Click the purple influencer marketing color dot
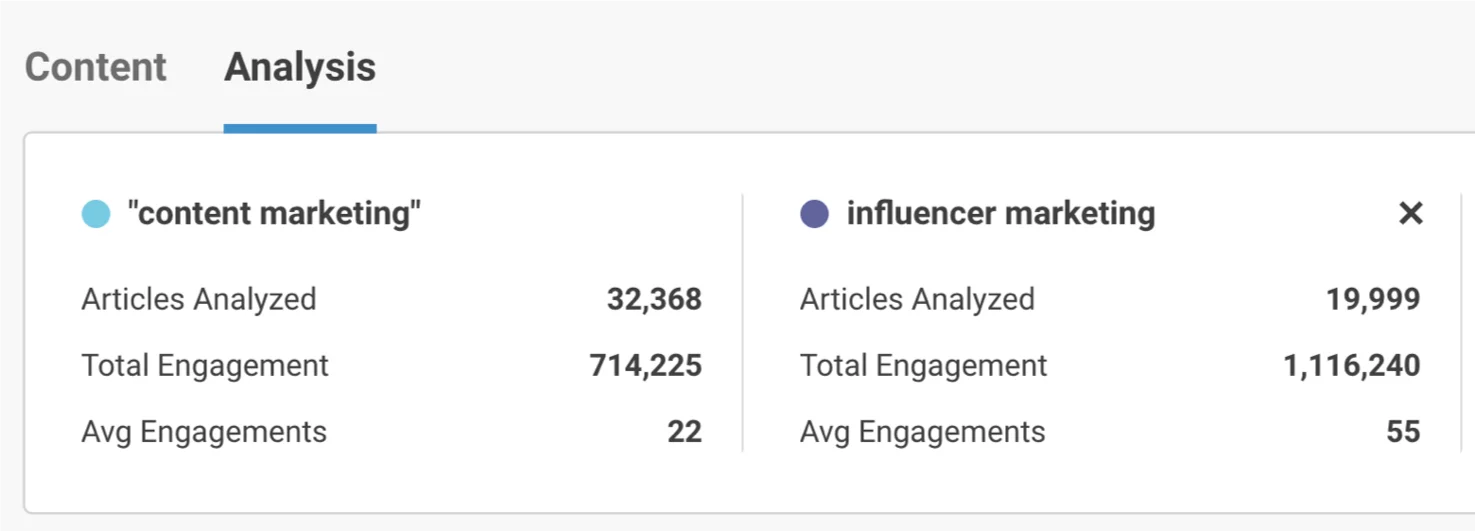The image size is (1475, 531). pos(815,214)
